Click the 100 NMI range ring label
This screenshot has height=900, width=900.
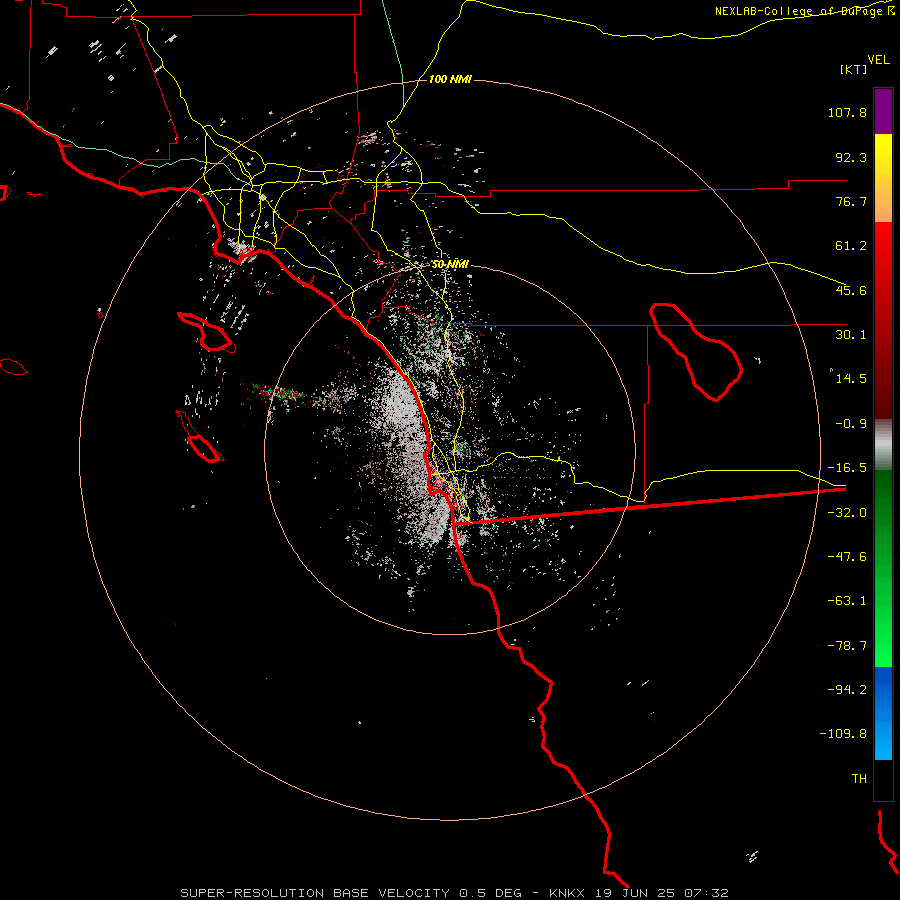coord(450,79)
